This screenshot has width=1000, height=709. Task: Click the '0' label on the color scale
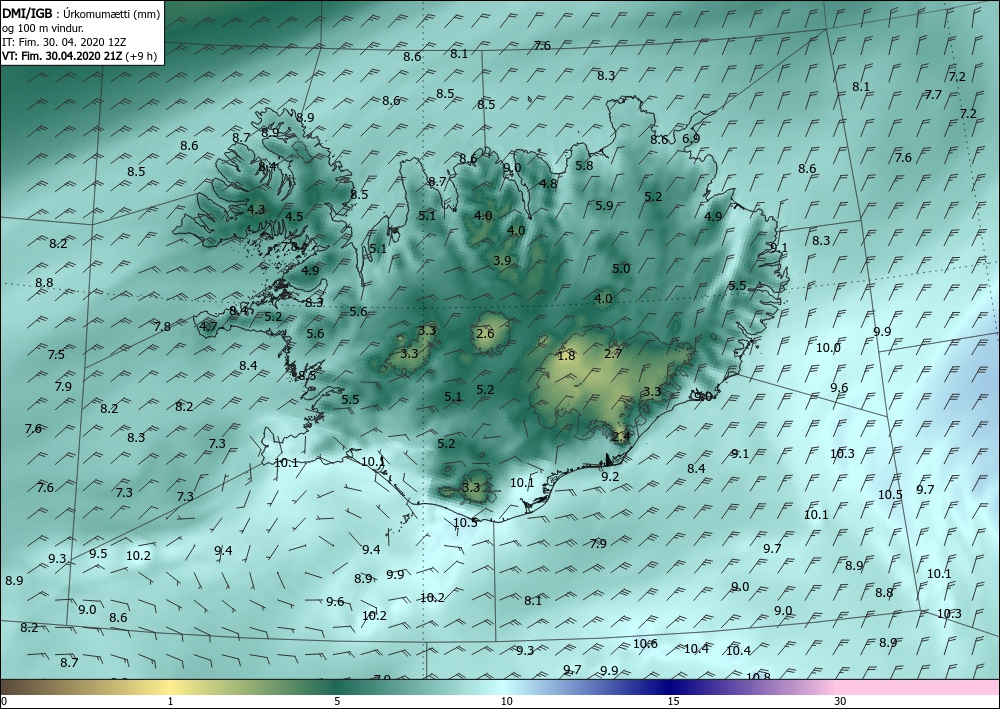(x=3, y=702)
